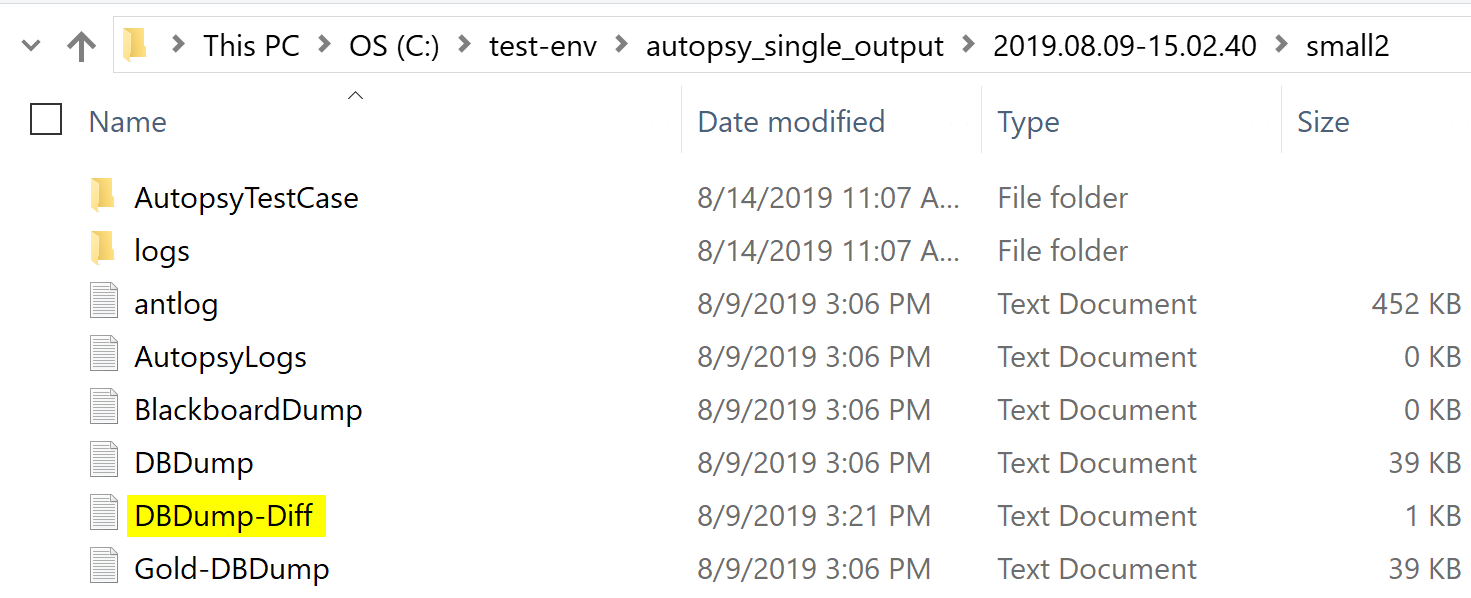
Task: Select the DBDump file name
Action: pos(193,462)
